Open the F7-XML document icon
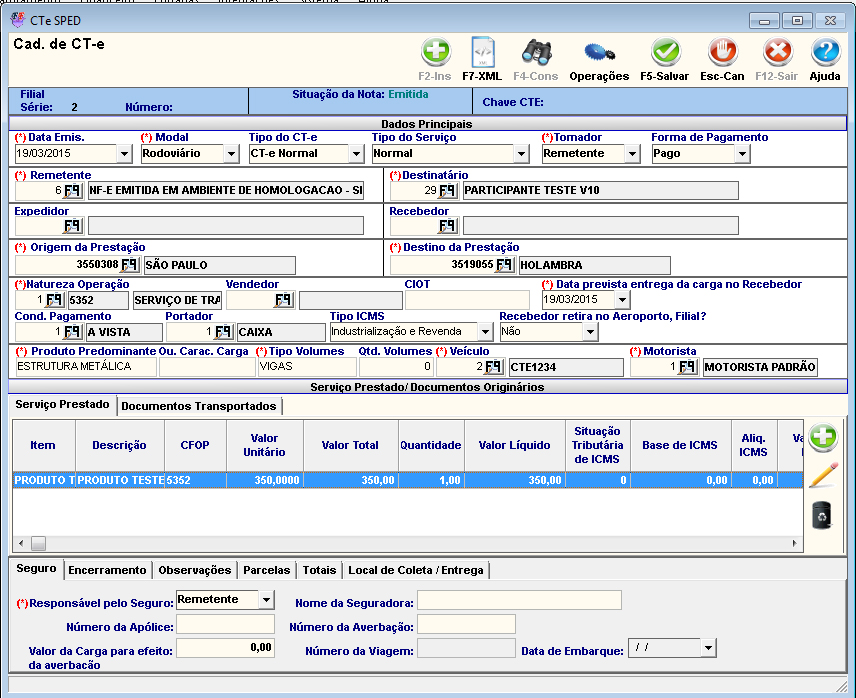Image resolution: width=856 pixels, height=698 pixels. [x=482, y=52]
